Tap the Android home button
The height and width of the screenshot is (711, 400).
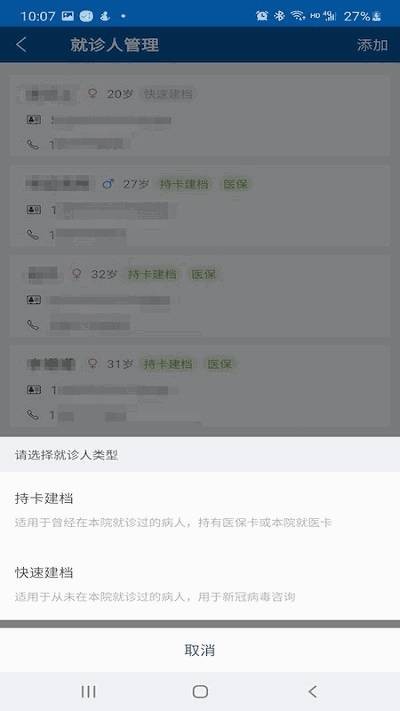coord(200,691)
